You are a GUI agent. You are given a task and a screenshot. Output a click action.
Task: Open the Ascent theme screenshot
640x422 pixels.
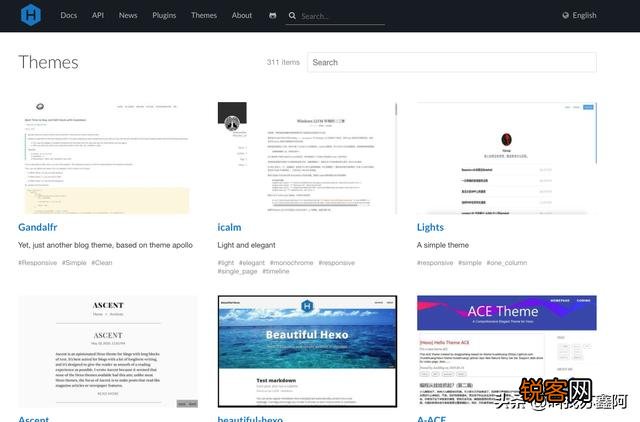pos(108,351)
